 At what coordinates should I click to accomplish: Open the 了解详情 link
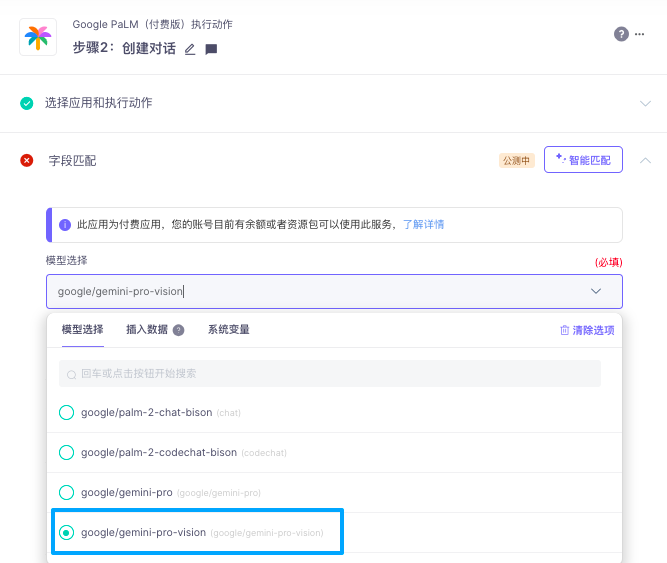coord(423,225)
